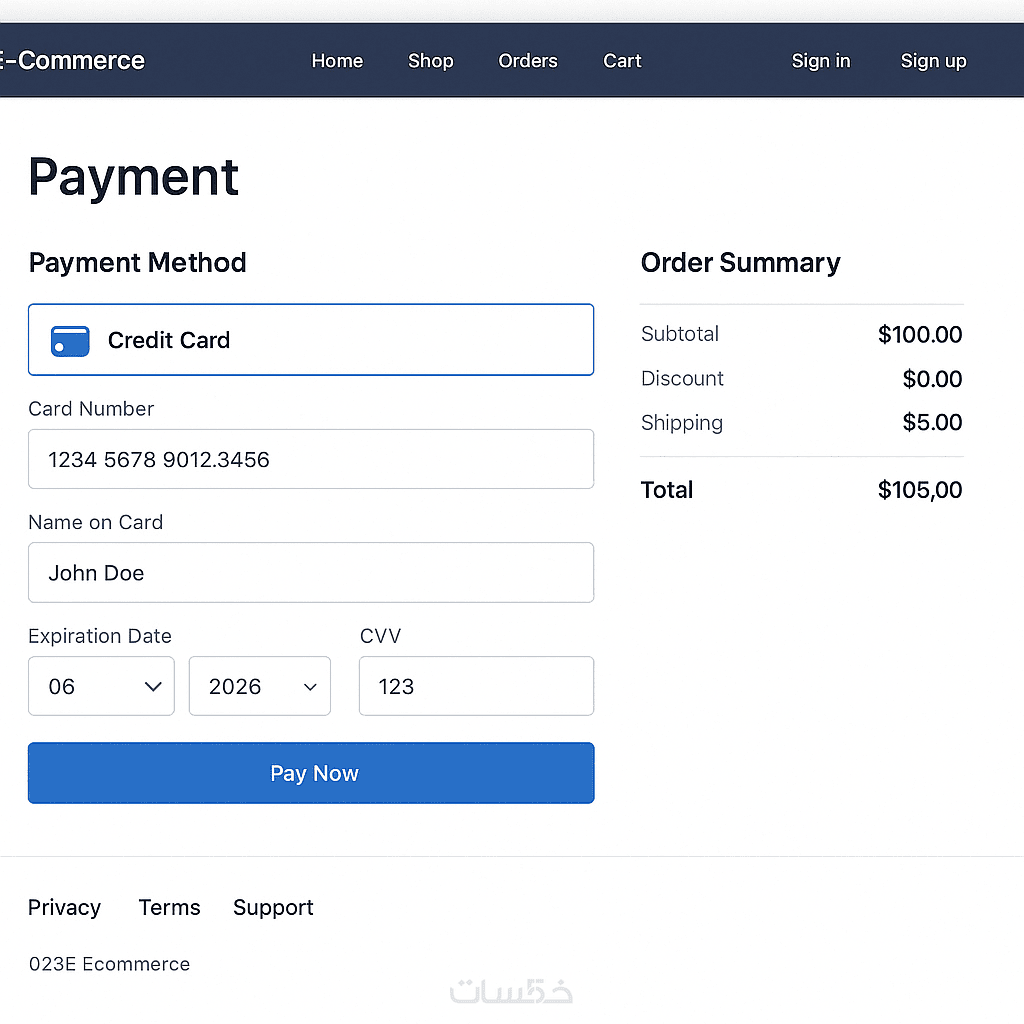
Task: Click the credit card icon
Action: click(x=70, y=341)
